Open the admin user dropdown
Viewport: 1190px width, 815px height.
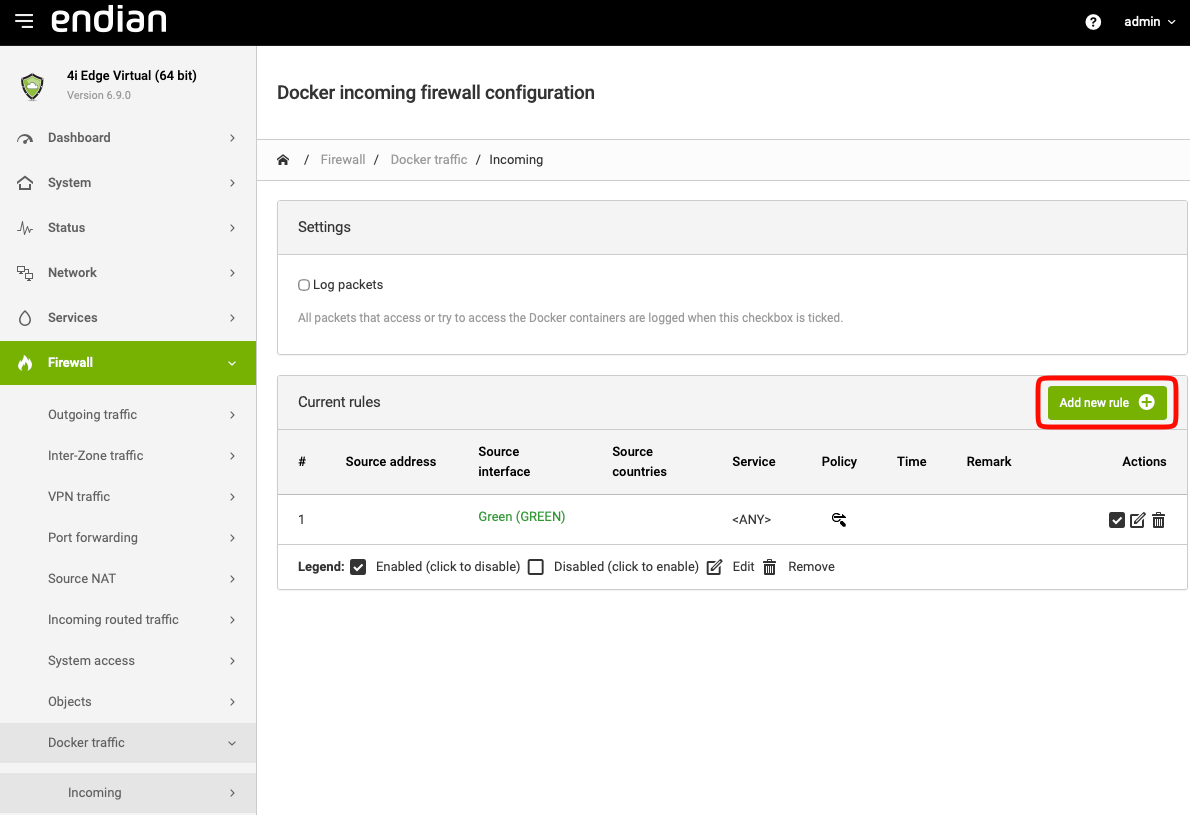point(1149,22)
